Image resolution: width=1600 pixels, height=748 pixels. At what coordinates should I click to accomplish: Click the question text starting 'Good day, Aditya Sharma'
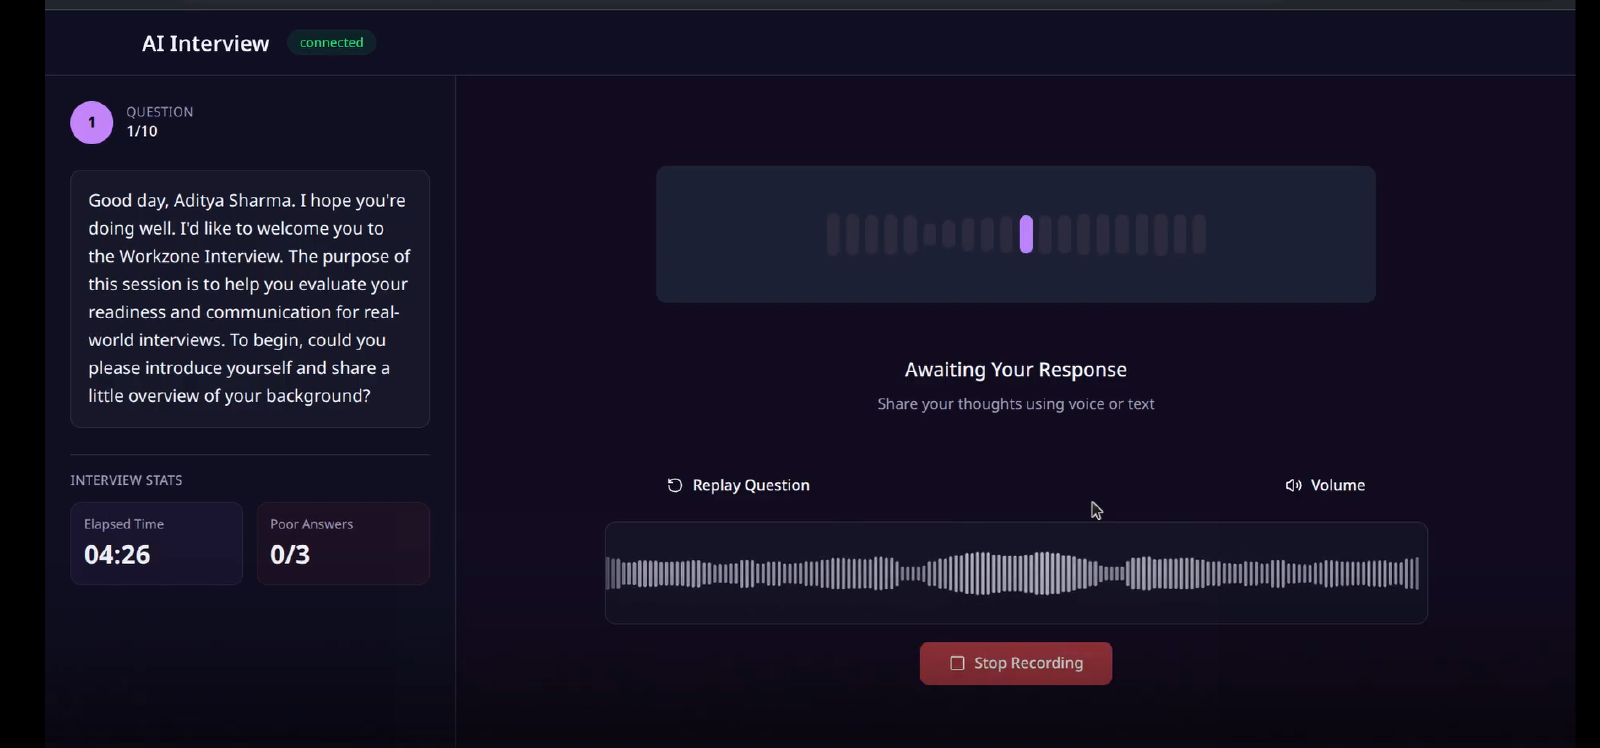250,298
